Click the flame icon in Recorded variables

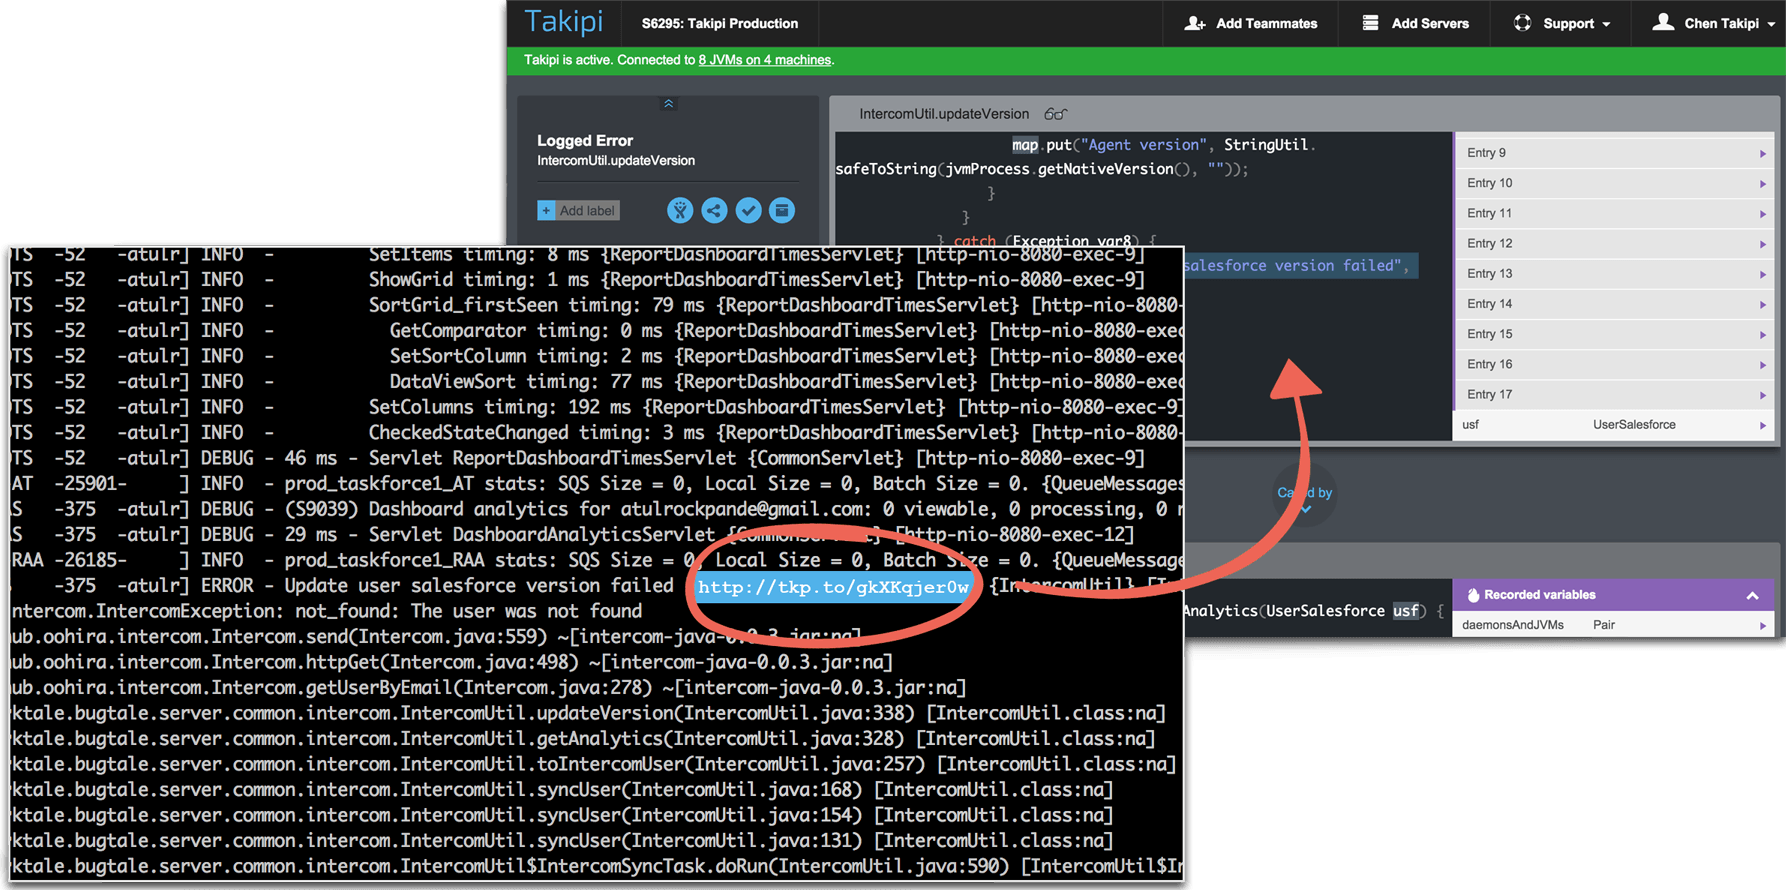(x=1473, y=595)
